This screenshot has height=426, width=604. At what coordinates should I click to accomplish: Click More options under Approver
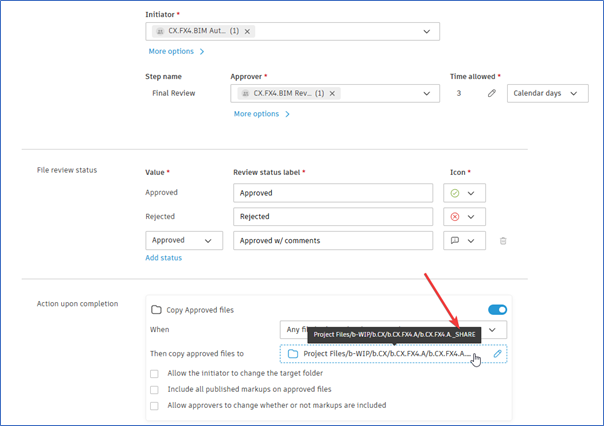click(262, 114)
